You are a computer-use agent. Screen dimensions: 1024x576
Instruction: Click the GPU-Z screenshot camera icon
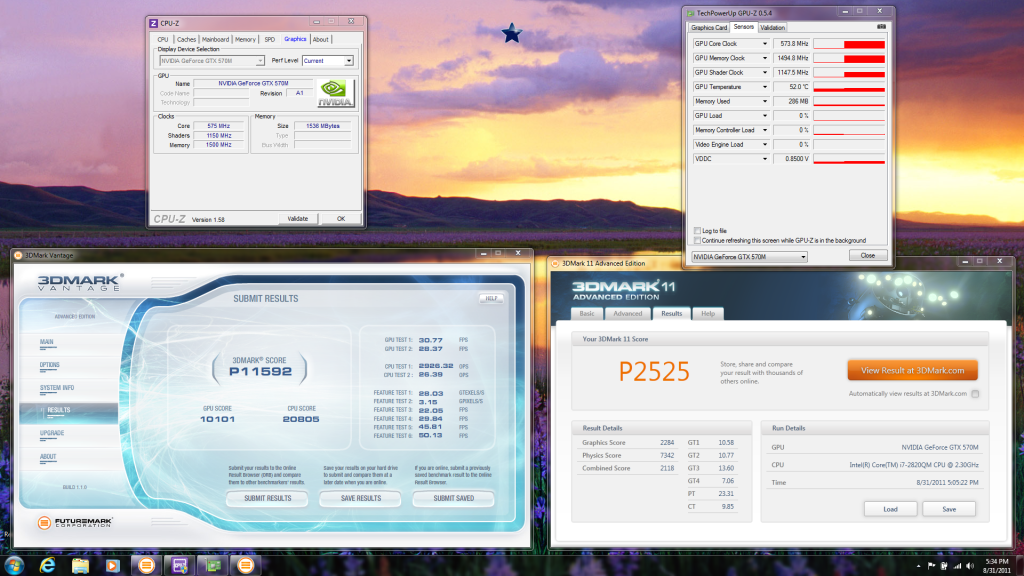(881, 27)
